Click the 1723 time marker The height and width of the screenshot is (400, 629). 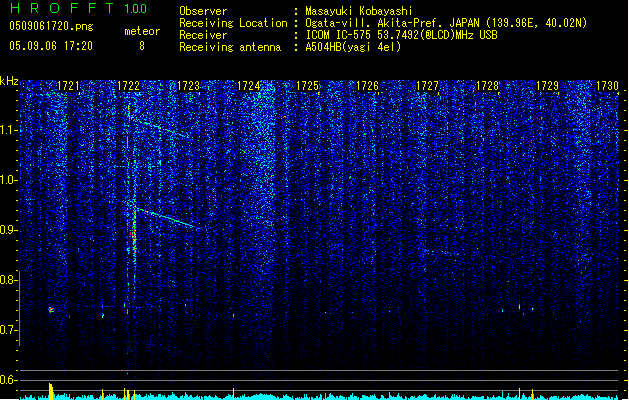(x=189, y=86)
